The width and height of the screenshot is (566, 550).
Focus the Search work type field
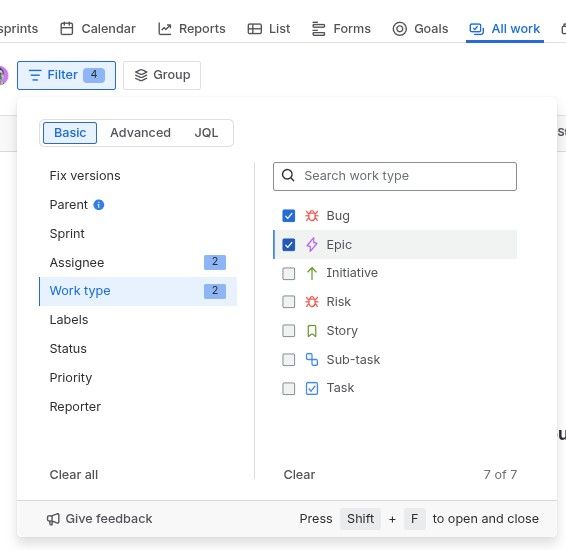point(395,176)
